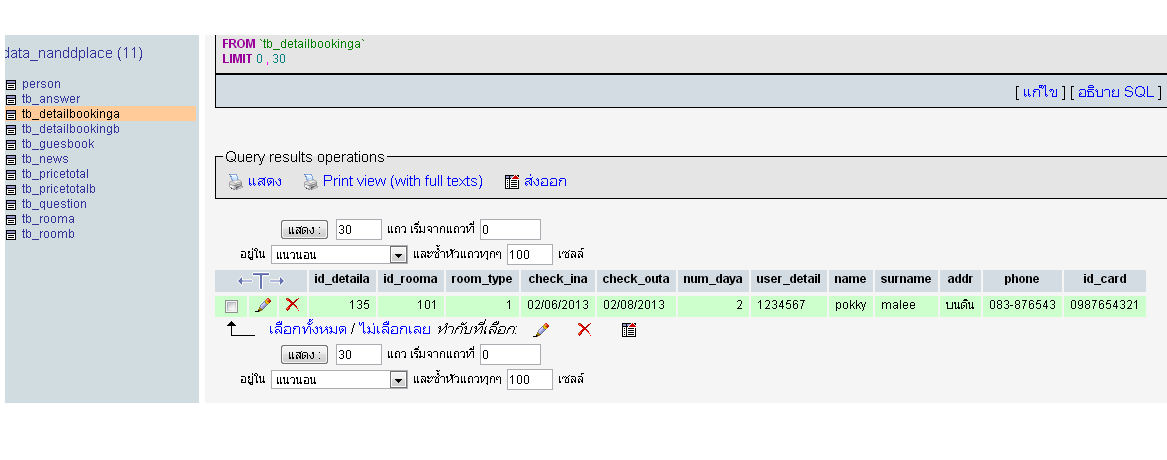Viewport: 1167px width, 460px height.
Task: Click the แก้ไข edit query link
Action: [x=1040, y=92]
